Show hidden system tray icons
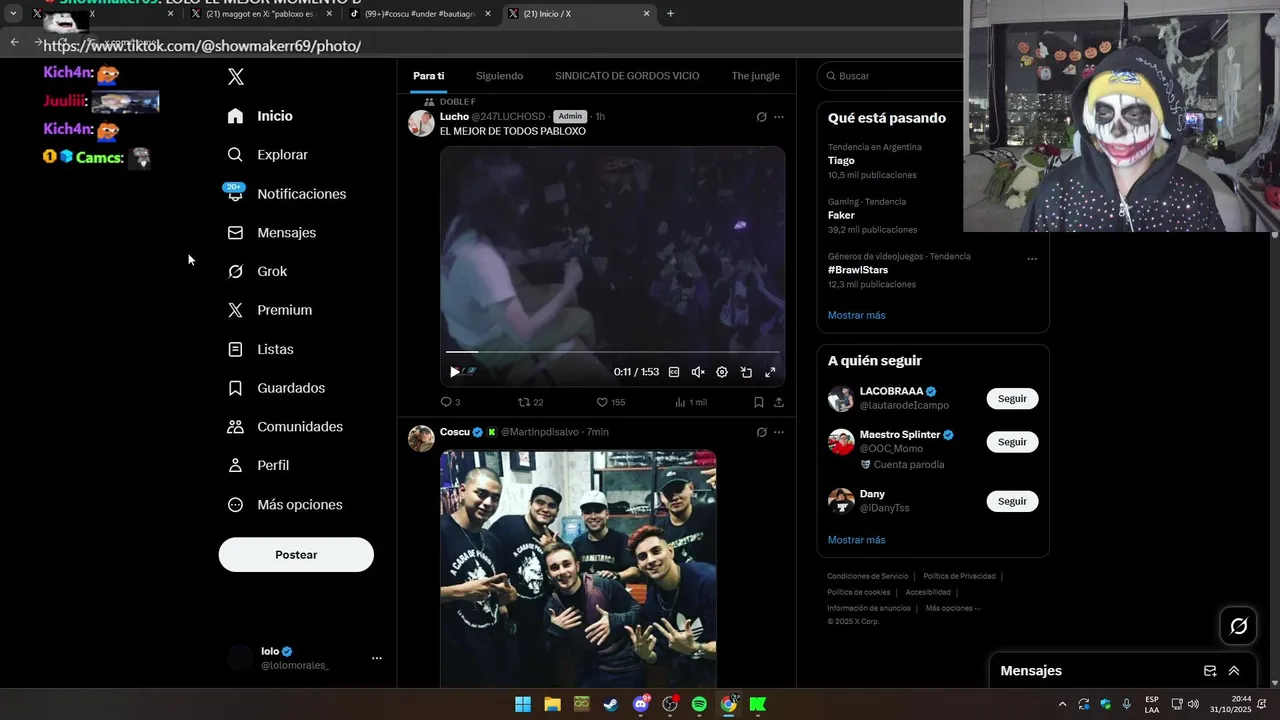 pos(1062,704)
